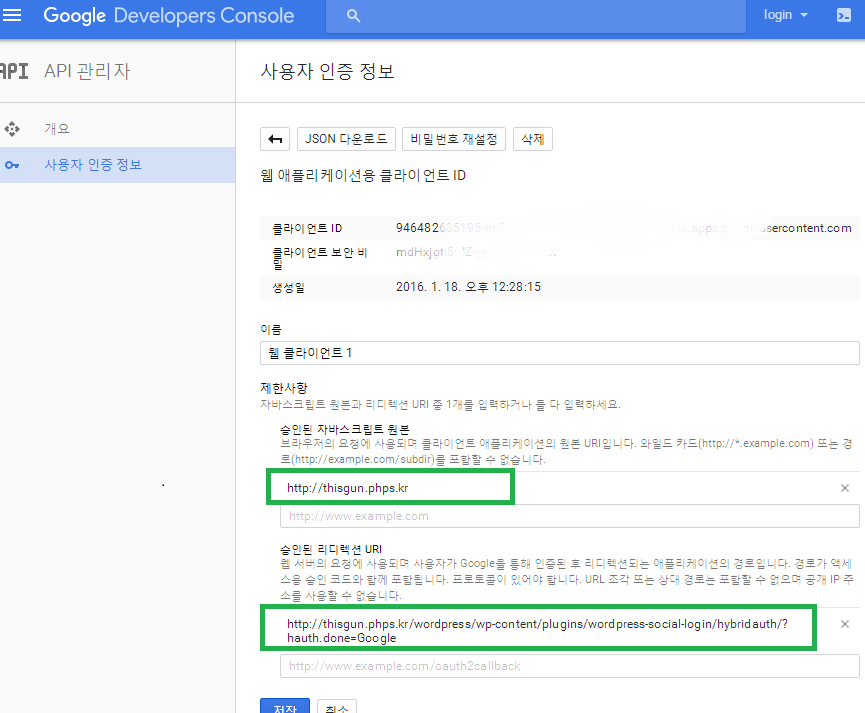
Task: Click the key icon for 사용자 인증 정보
Action: (13, 165)
